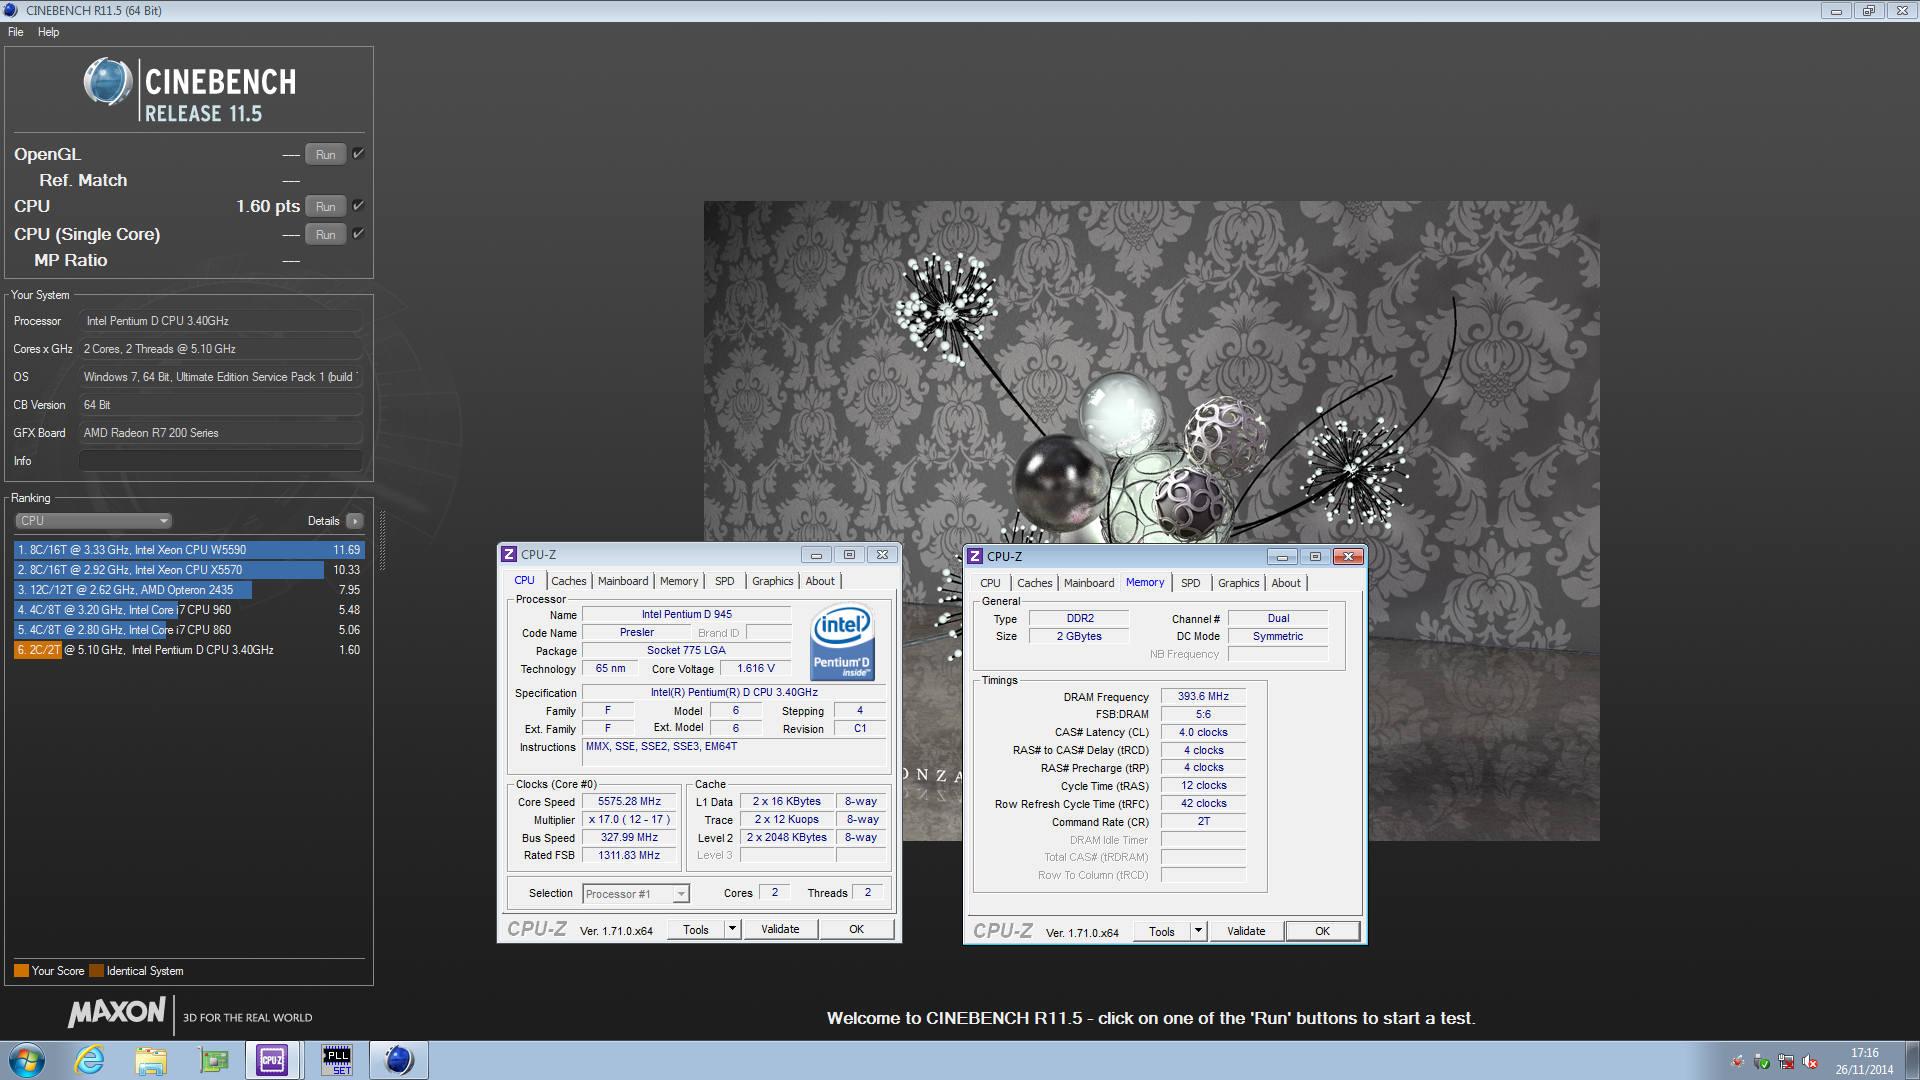1920x1080 pixels.
Task: Select the Intel Core i7 CPU 960 ranking row
Action: (189, 610)
